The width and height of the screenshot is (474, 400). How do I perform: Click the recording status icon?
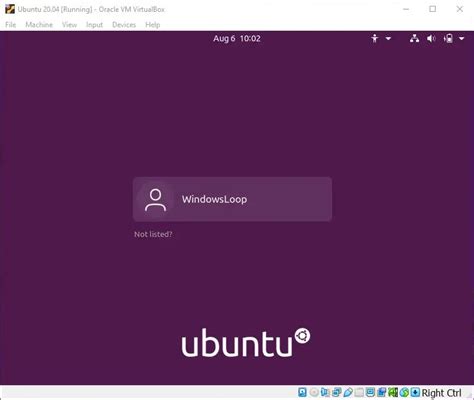click(382, 392)
